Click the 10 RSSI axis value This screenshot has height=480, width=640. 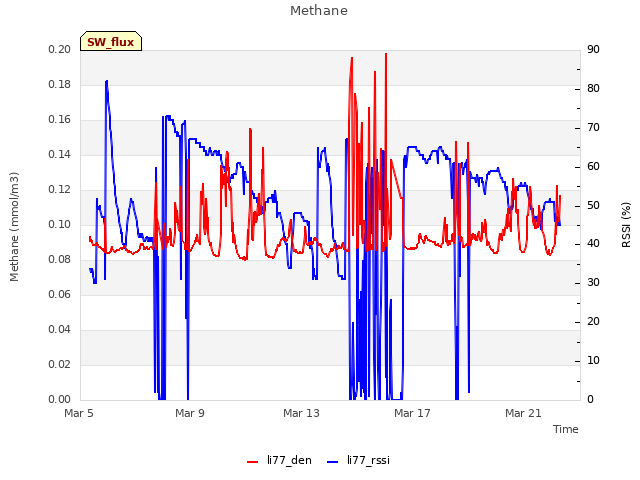coord(593,360)
